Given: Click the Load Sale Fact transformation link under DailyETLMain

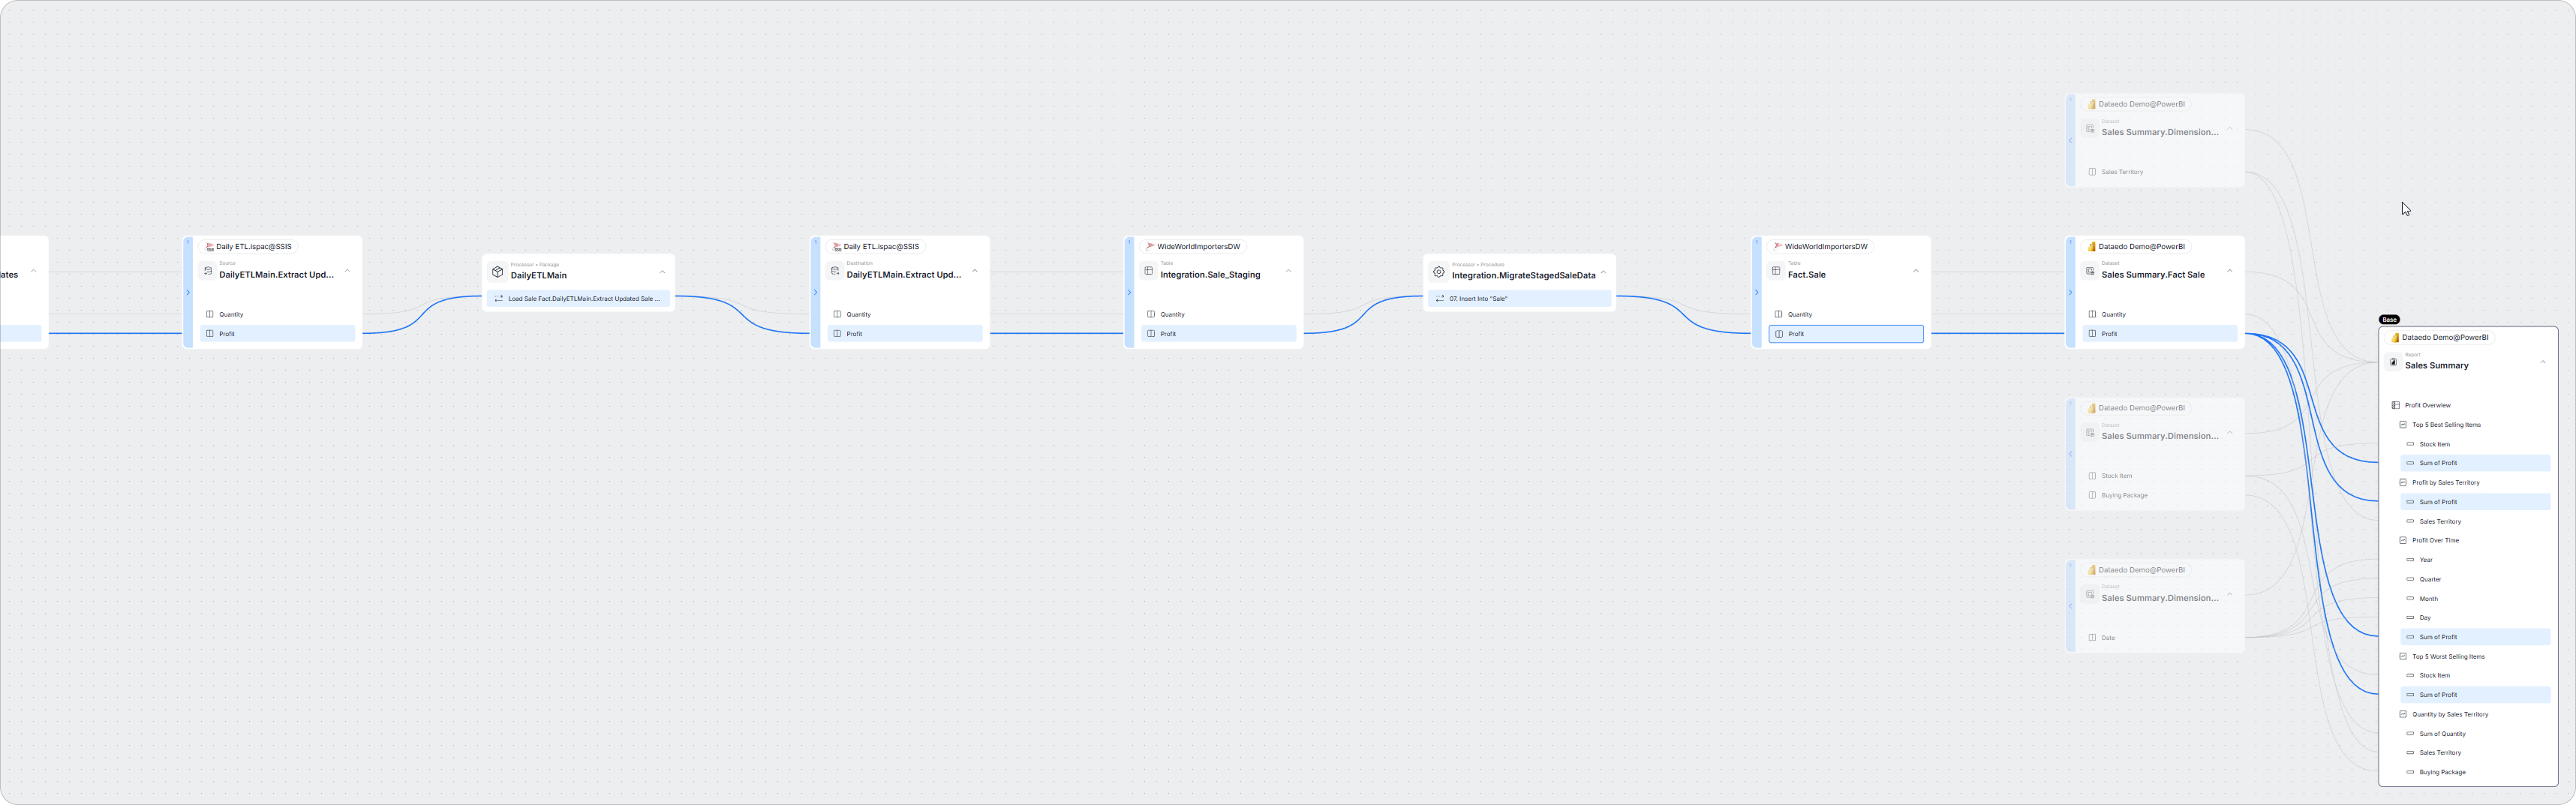Looking at the screenshot, I should tap(578, 298).
